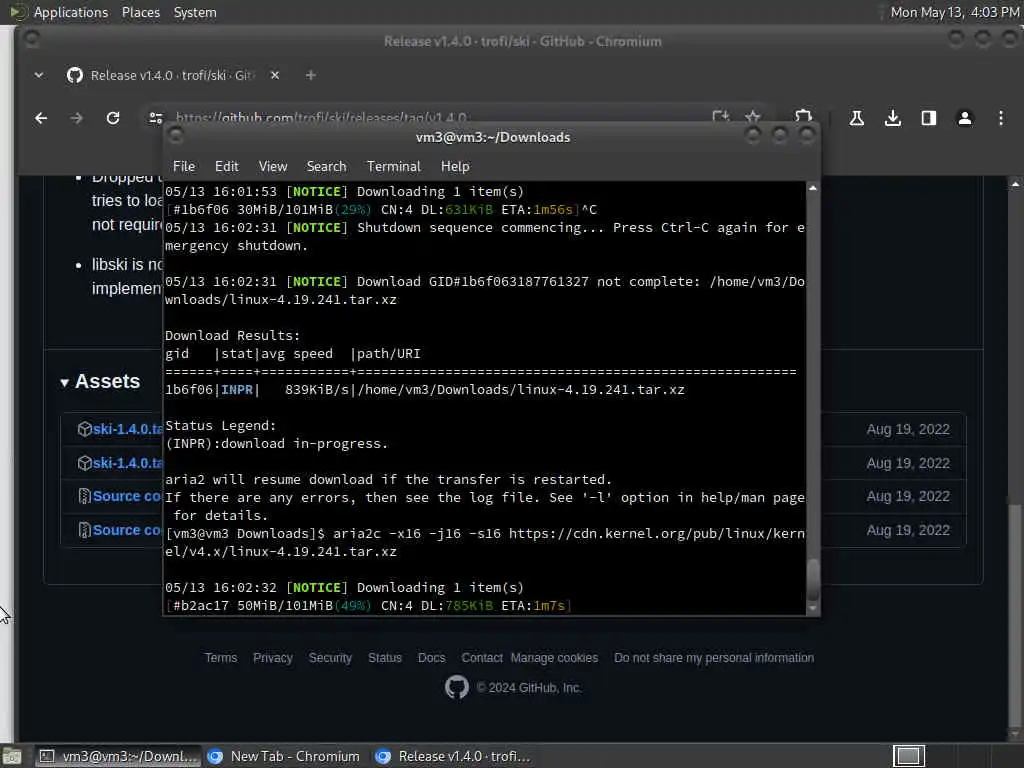The height and width of the screenshot is (768, 1024).
Task: Open the Terms footer link
Action: [x=221, y=658]
